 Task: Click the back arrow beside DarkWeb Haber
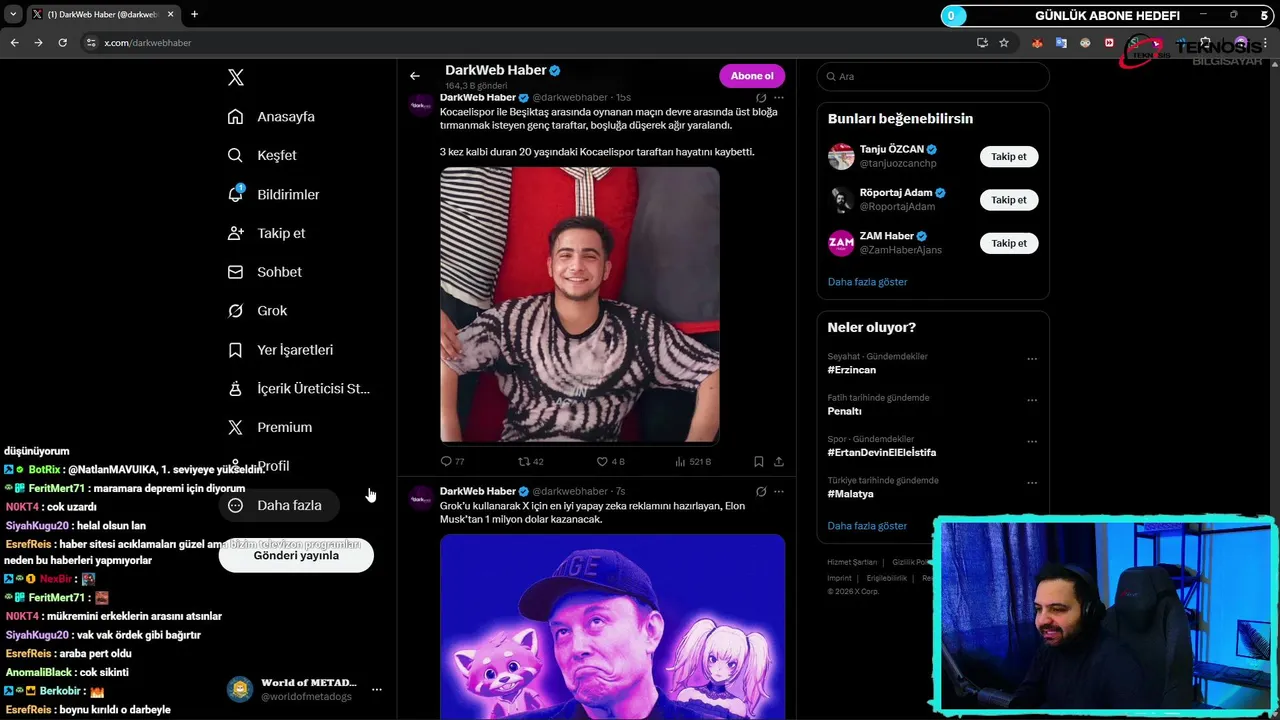415,76
